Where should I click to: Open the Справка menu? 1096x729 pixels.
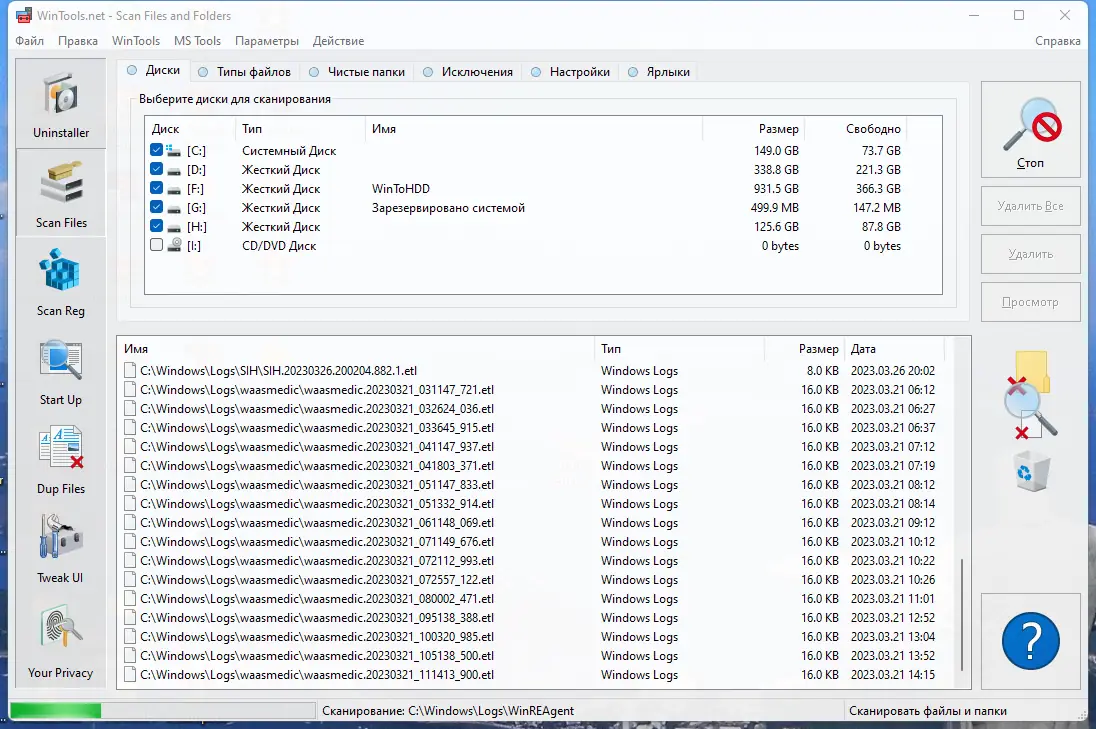click(1058, 41)
